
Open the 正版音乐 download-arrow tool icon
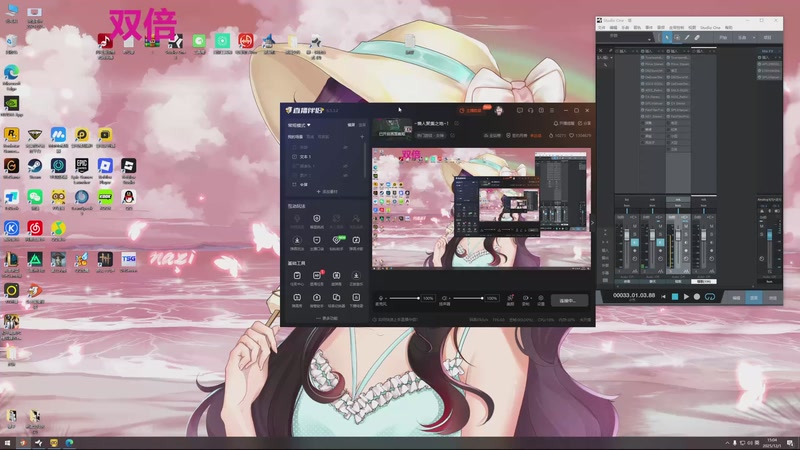[356, 276]
